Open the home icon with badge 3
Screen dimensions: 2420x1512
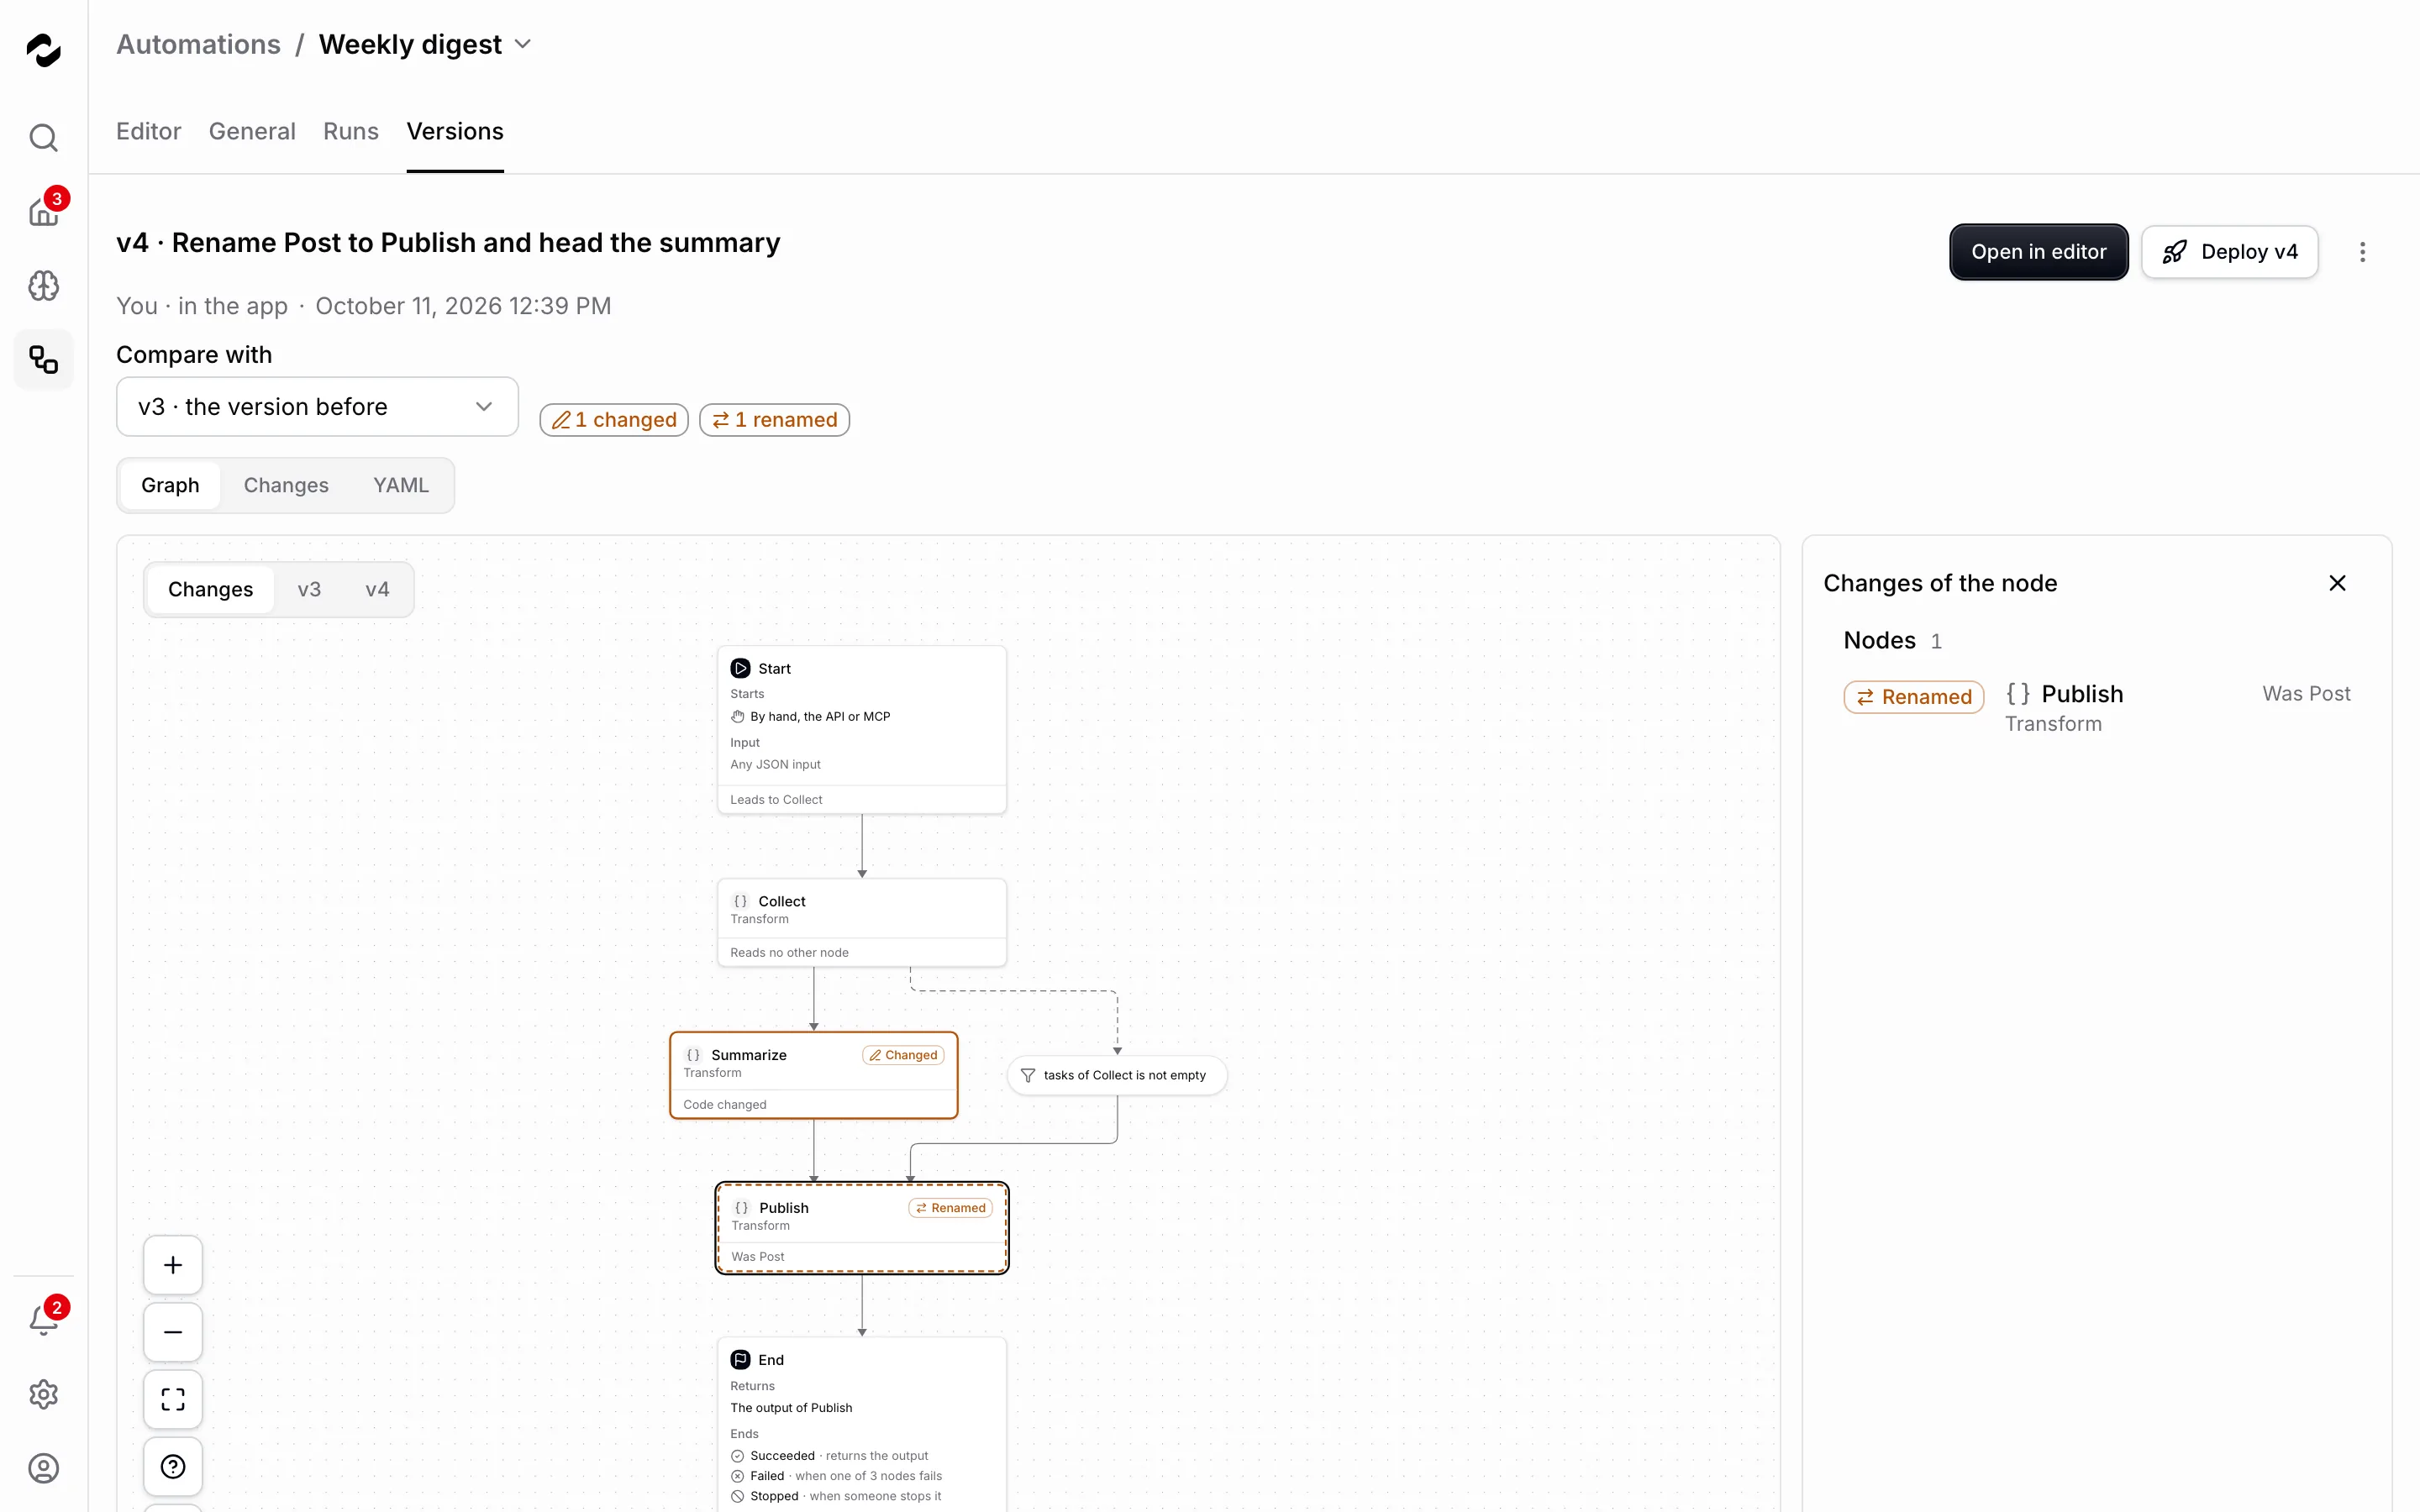coord(43,211)
